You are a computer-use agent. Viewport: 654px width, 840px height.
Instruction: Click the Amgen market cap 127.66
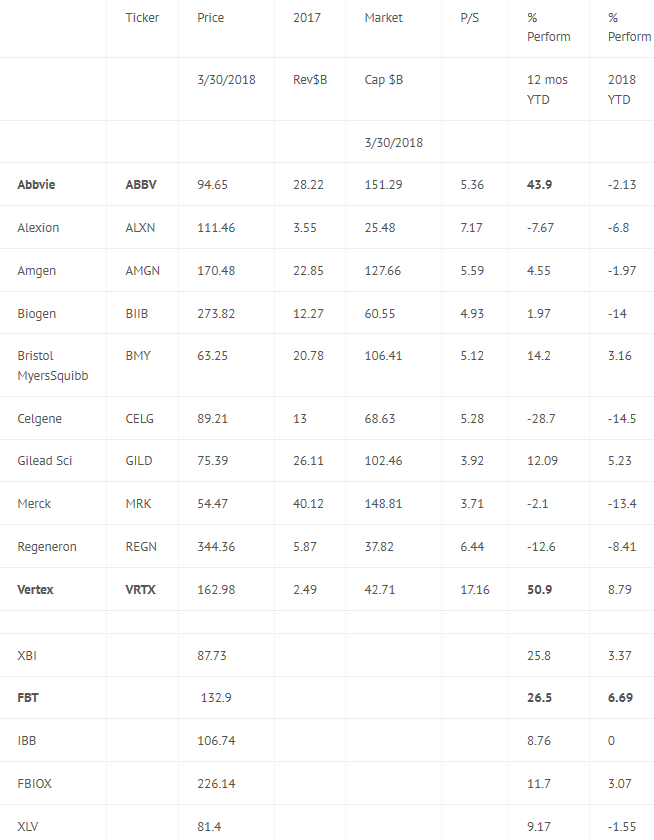[382, 271]
